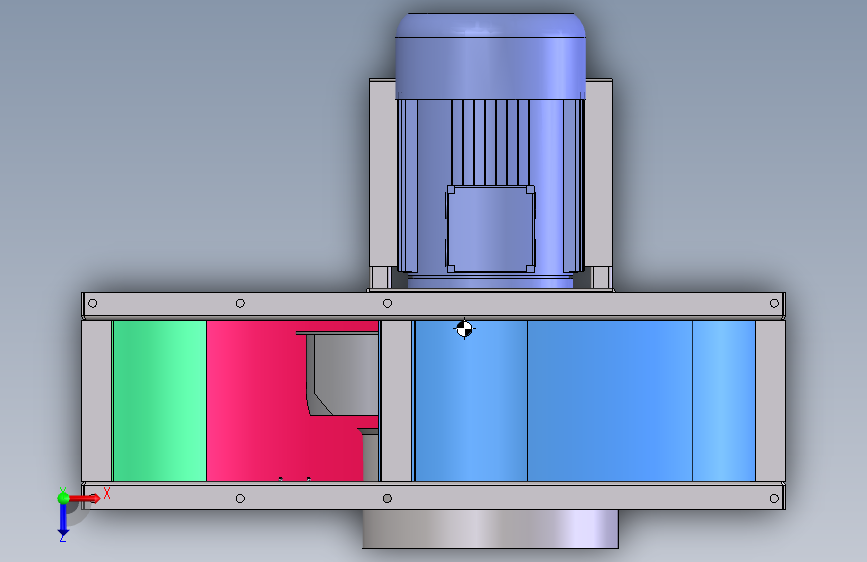Pick the left vertical frame post

(97, 401)
